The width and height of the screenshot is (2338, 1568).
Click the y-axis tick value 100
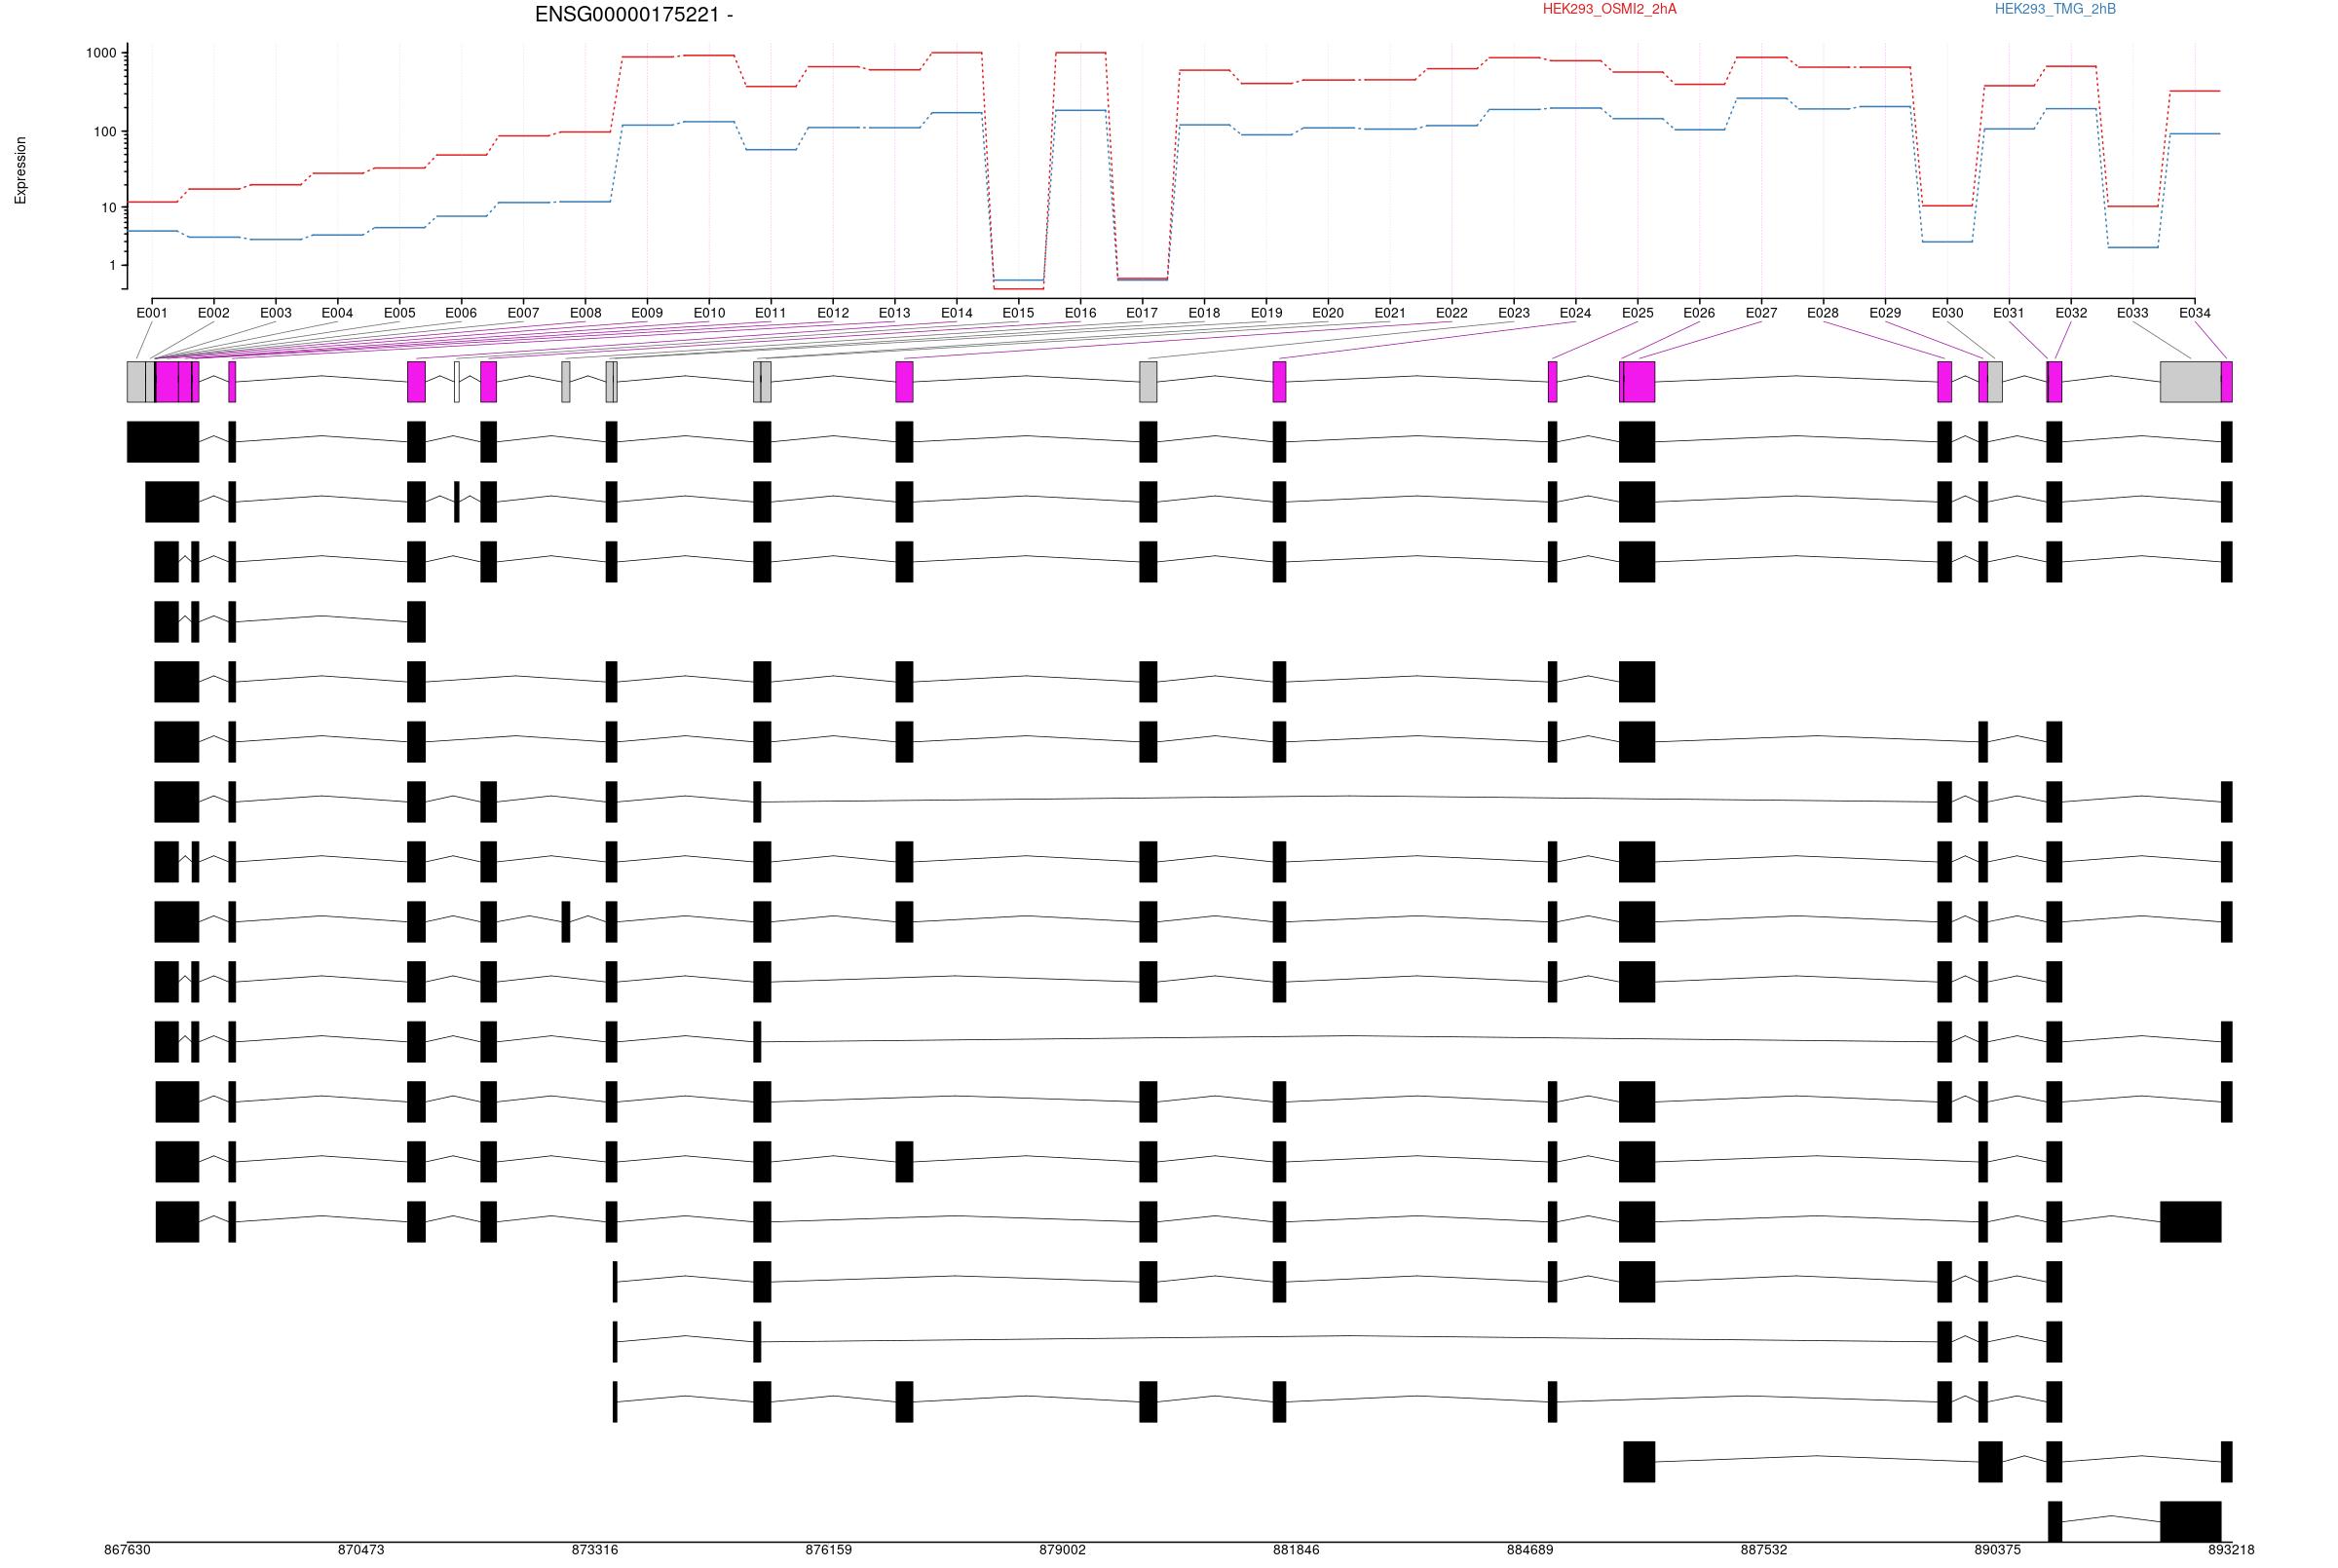pos(106,132)
